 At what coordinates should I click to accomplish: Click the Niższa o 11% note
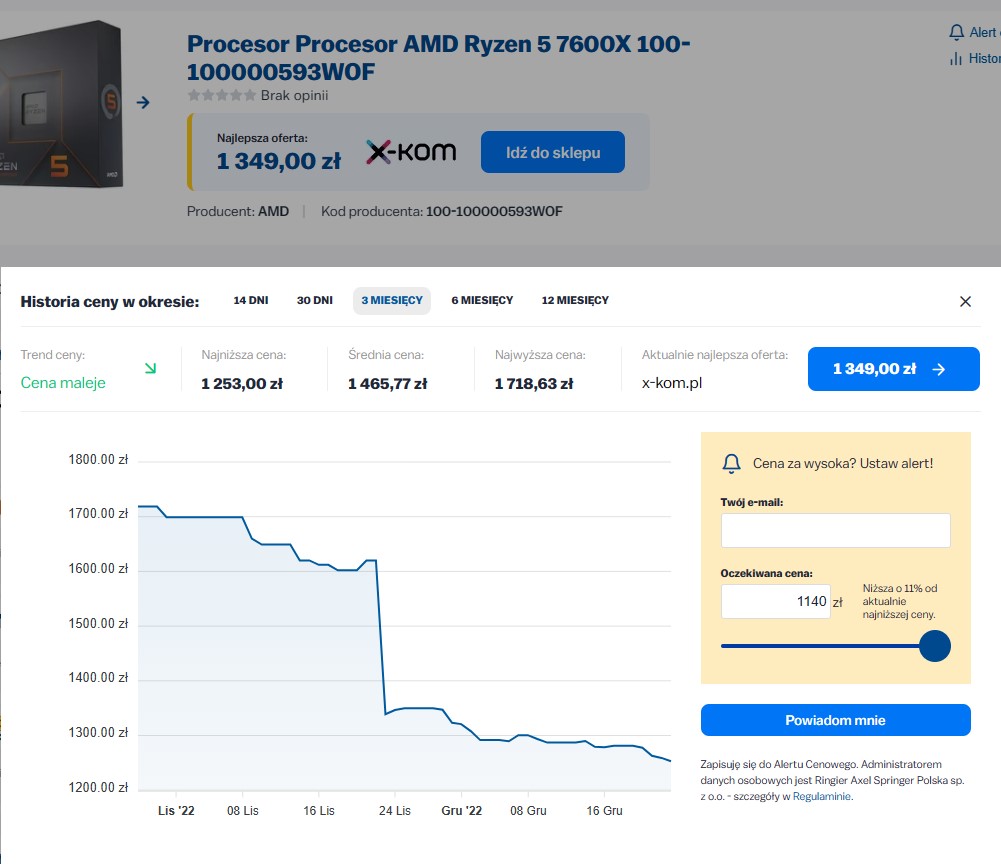pos(899,602)
